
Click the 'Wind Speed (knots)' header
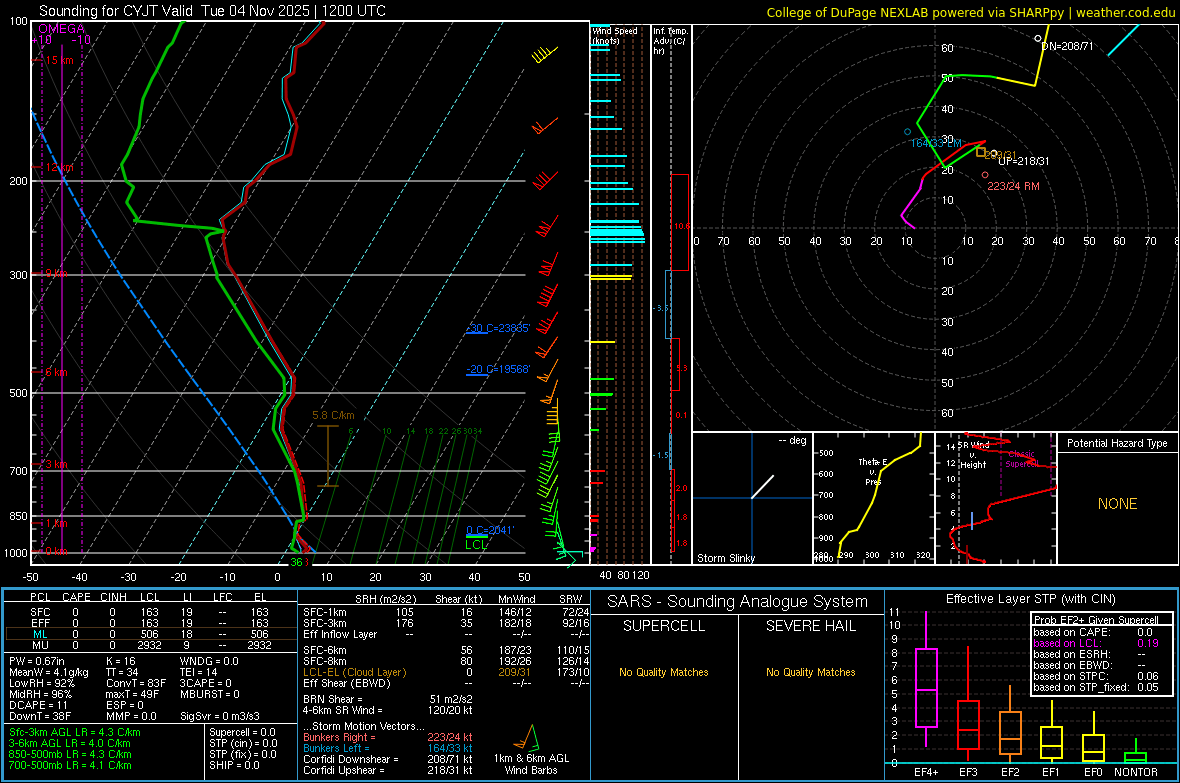pyautogui.click(x=615, y=35)
